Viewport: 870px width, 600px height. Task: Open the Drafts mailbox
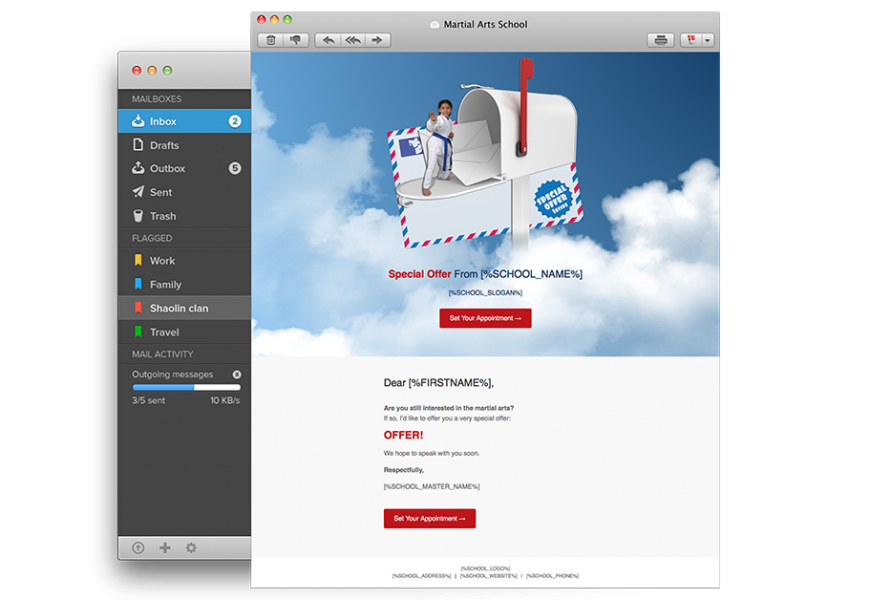pyautogui.click(x=184, y=145)
